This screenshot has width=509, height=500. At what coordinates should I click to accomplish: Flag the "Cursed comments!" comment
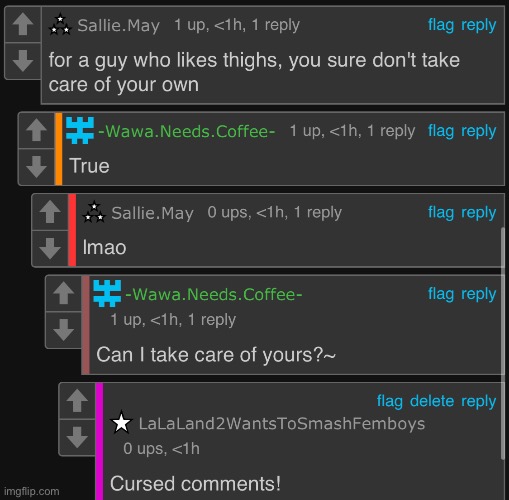point(390,401)
